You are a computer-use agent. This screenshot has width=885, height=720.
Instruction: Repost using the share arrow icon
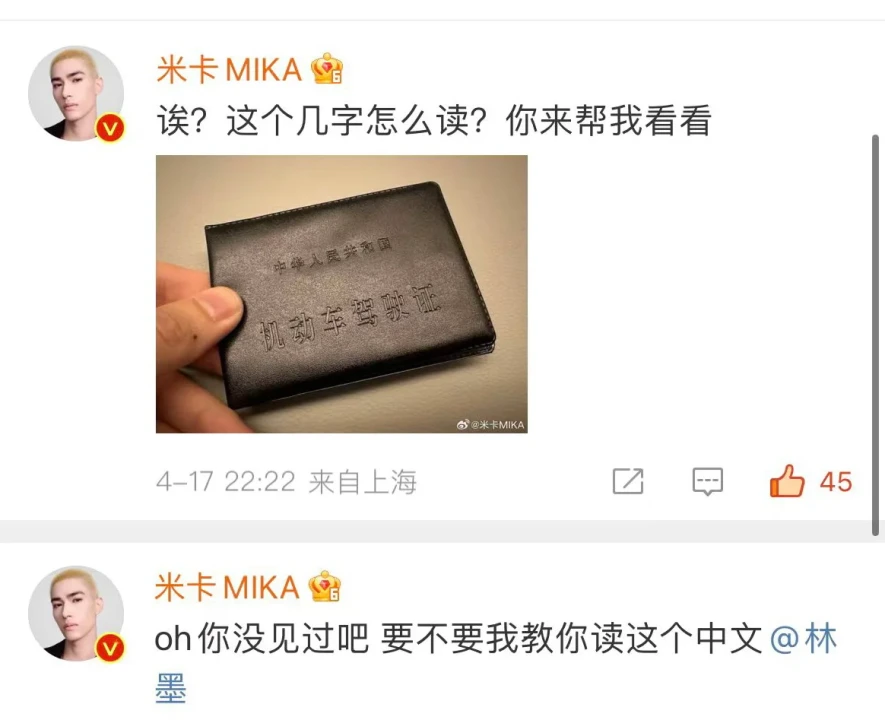click(628, 481)
